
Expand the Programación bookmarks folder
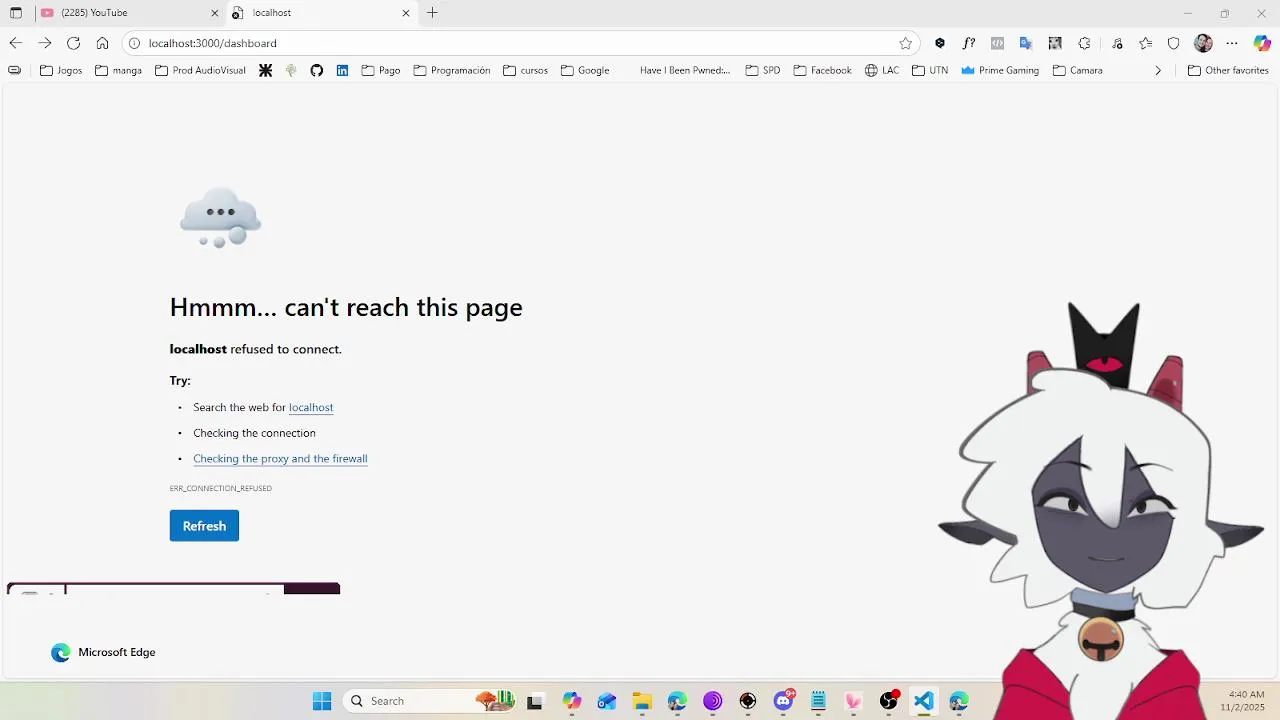(x=452, y=70)
